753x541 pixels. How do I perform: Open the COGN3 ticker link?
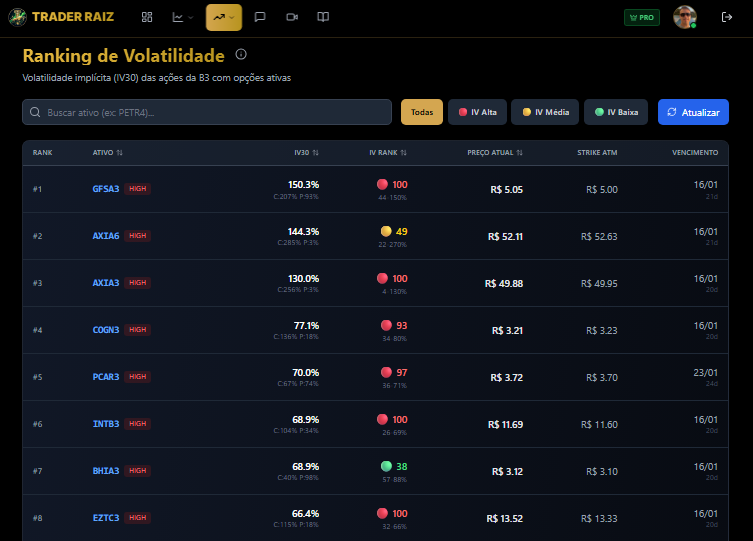(106, 330)
